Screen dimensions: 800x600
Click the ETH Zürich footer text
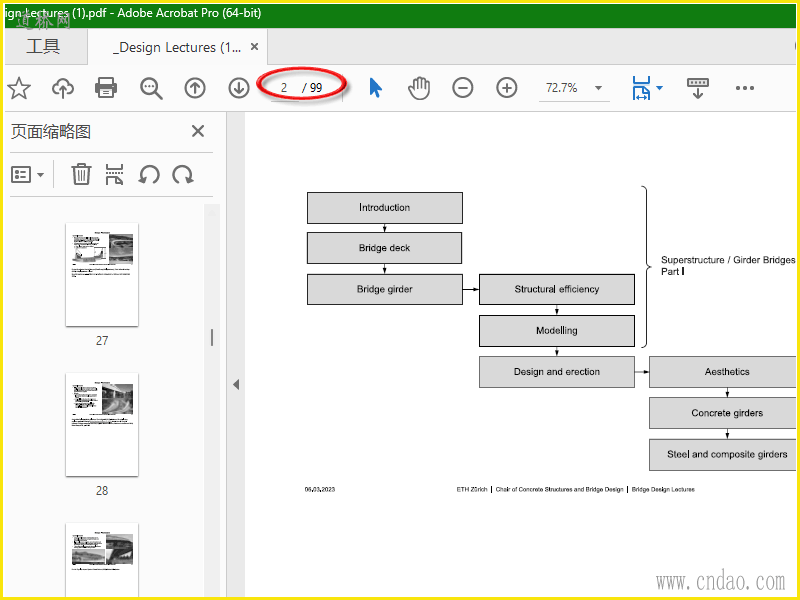tap(472, 489)
